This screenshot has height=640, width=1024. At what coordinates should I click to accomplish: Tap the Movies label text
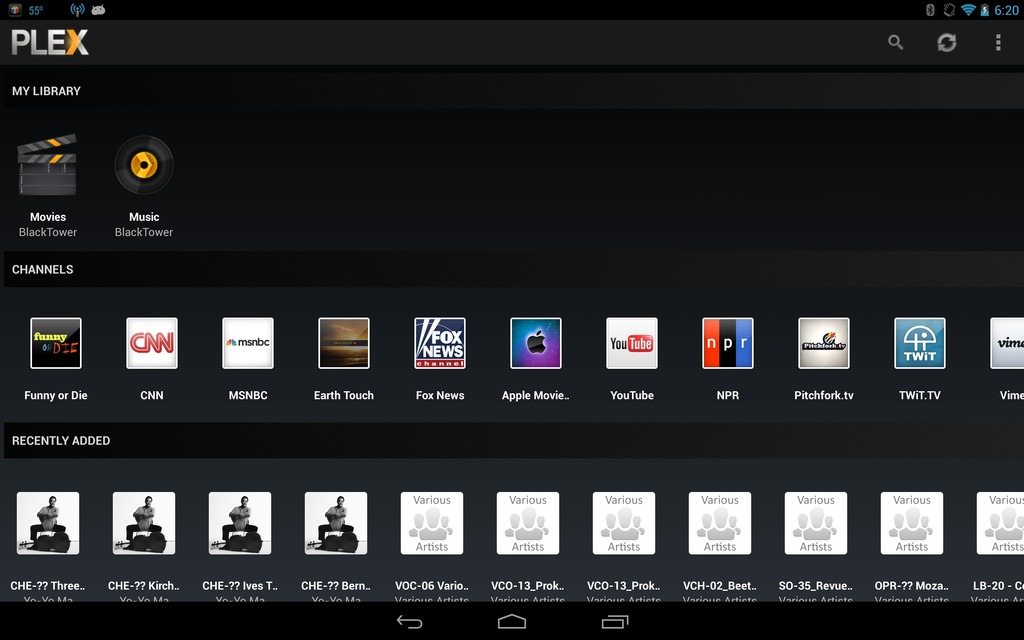click(48, 217)
